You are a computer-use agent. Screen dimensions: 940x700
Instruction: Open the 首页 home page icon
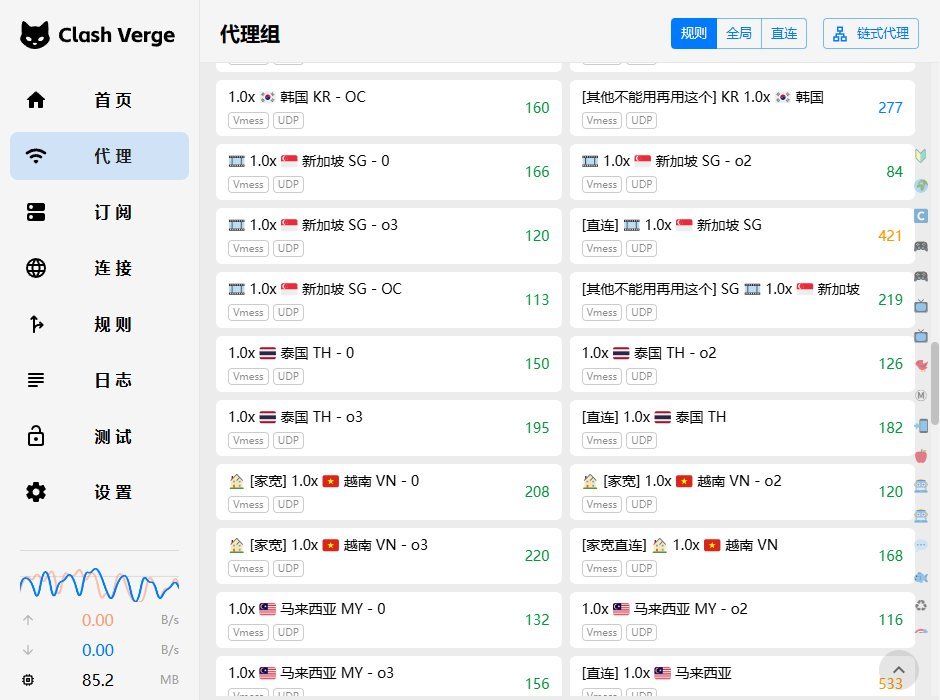tap(36, 100)
